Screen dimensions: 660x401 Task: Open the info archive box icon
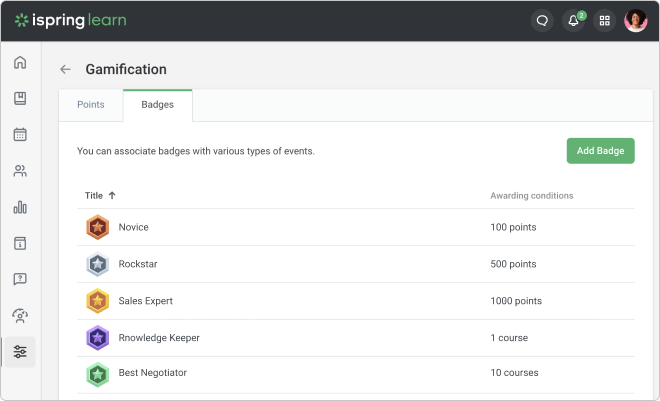pyautogui.click(x=20, y=243)
